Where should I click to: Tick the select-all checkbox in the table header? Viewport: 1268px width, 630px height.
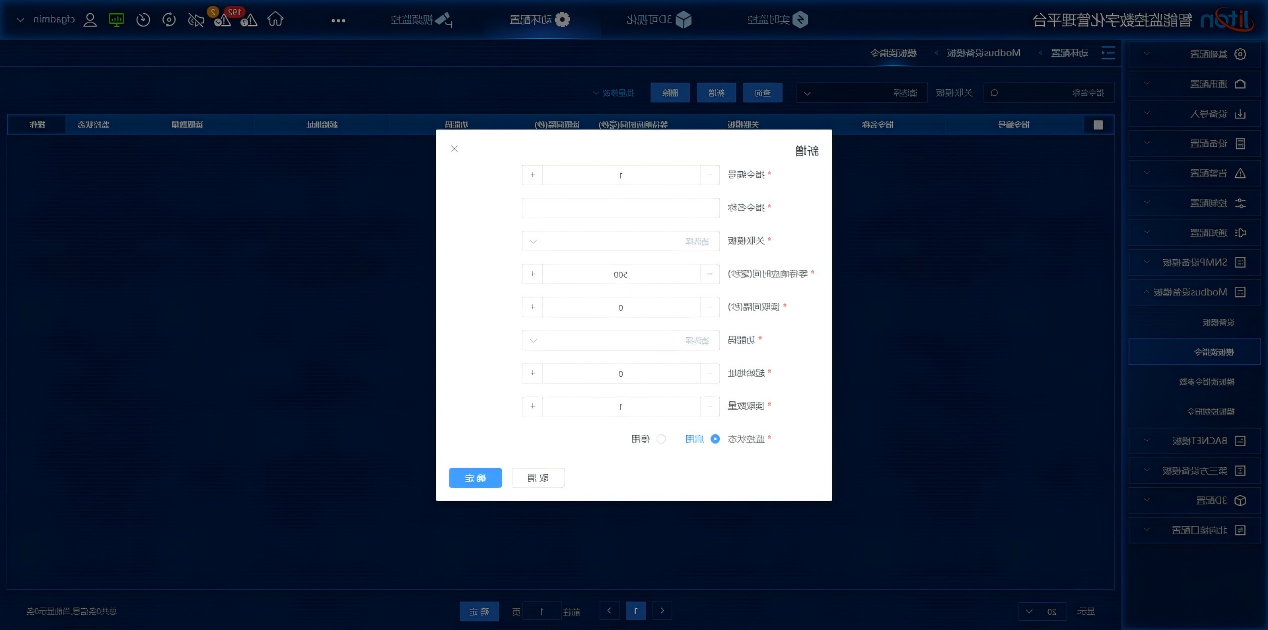pyautogui.click(x=1098, y=125)
